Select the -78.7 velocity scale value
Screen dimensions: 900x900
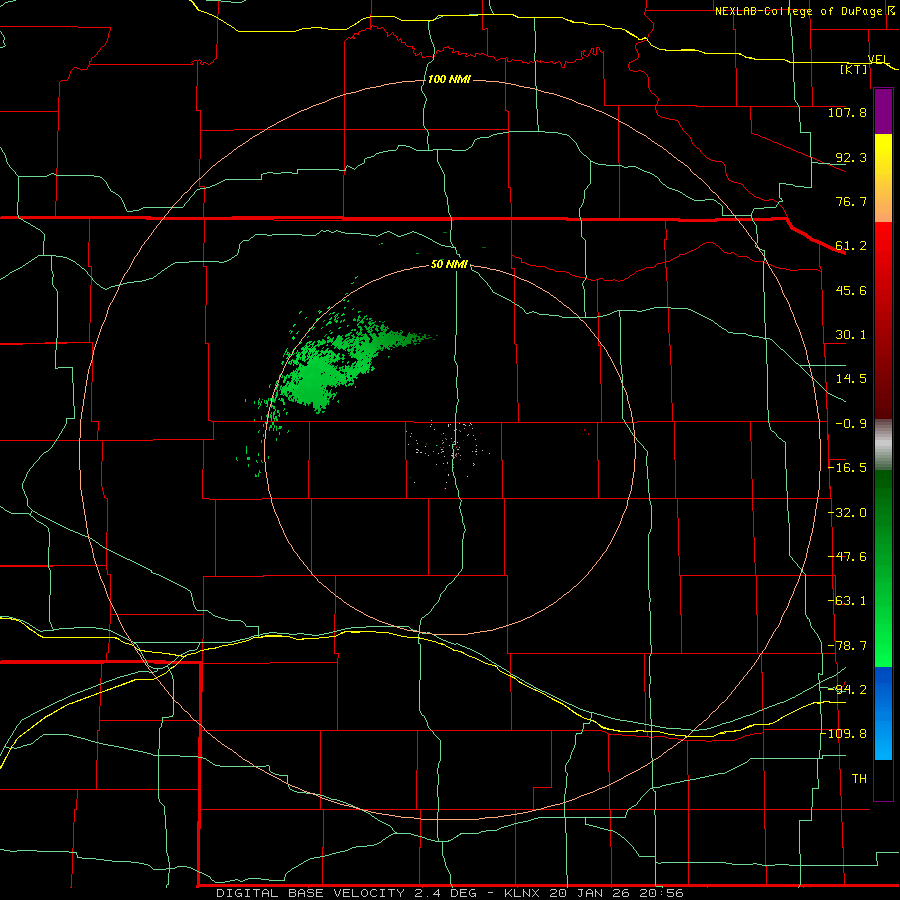point(848,646)
